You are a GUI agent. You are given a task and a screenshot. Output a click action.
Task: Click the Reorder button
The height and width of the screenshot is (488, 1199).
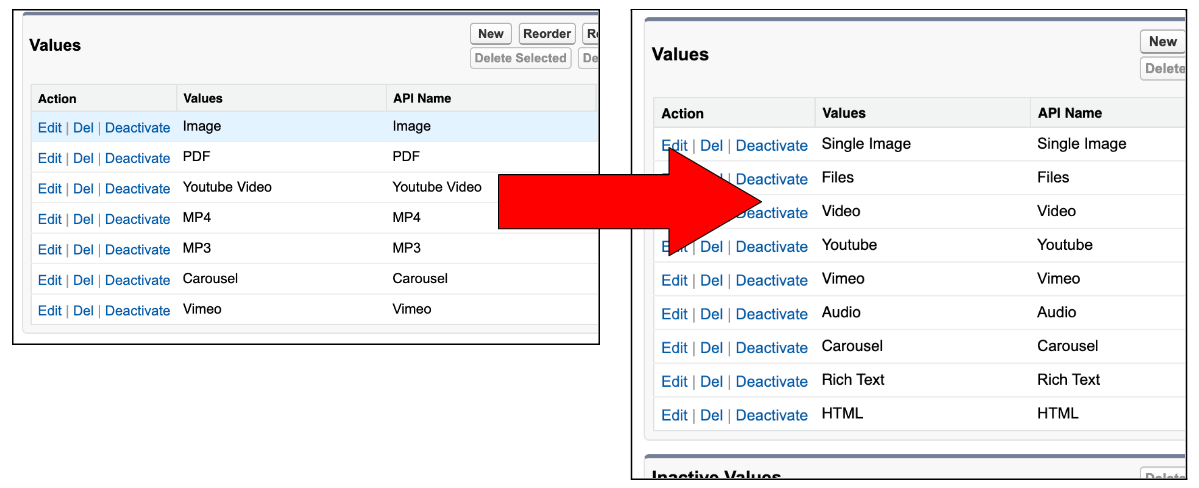(547, 34)
